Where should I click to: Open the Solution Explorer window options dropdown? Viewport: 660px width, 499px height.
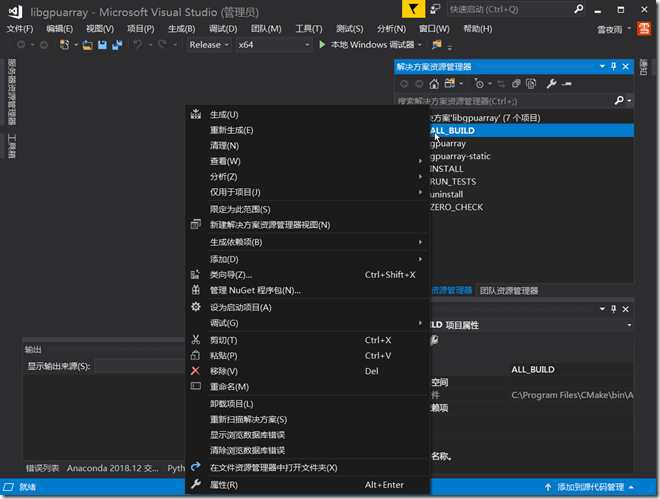tap(602, 66)
